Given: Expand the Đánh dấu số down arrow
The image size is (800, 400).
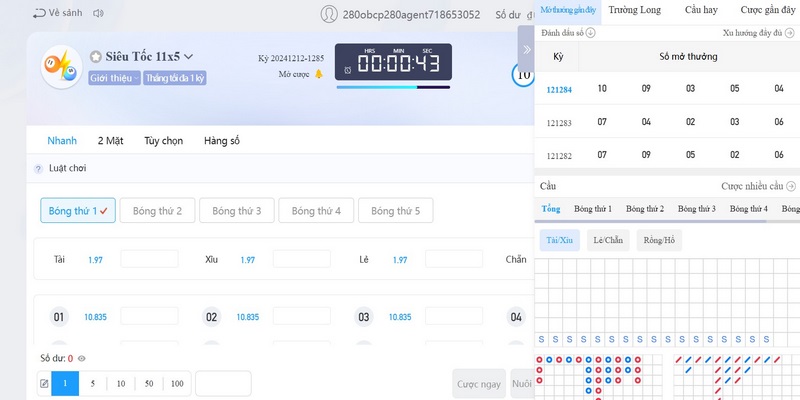Looking at the screenshot, I should click(x=590, y=33).
